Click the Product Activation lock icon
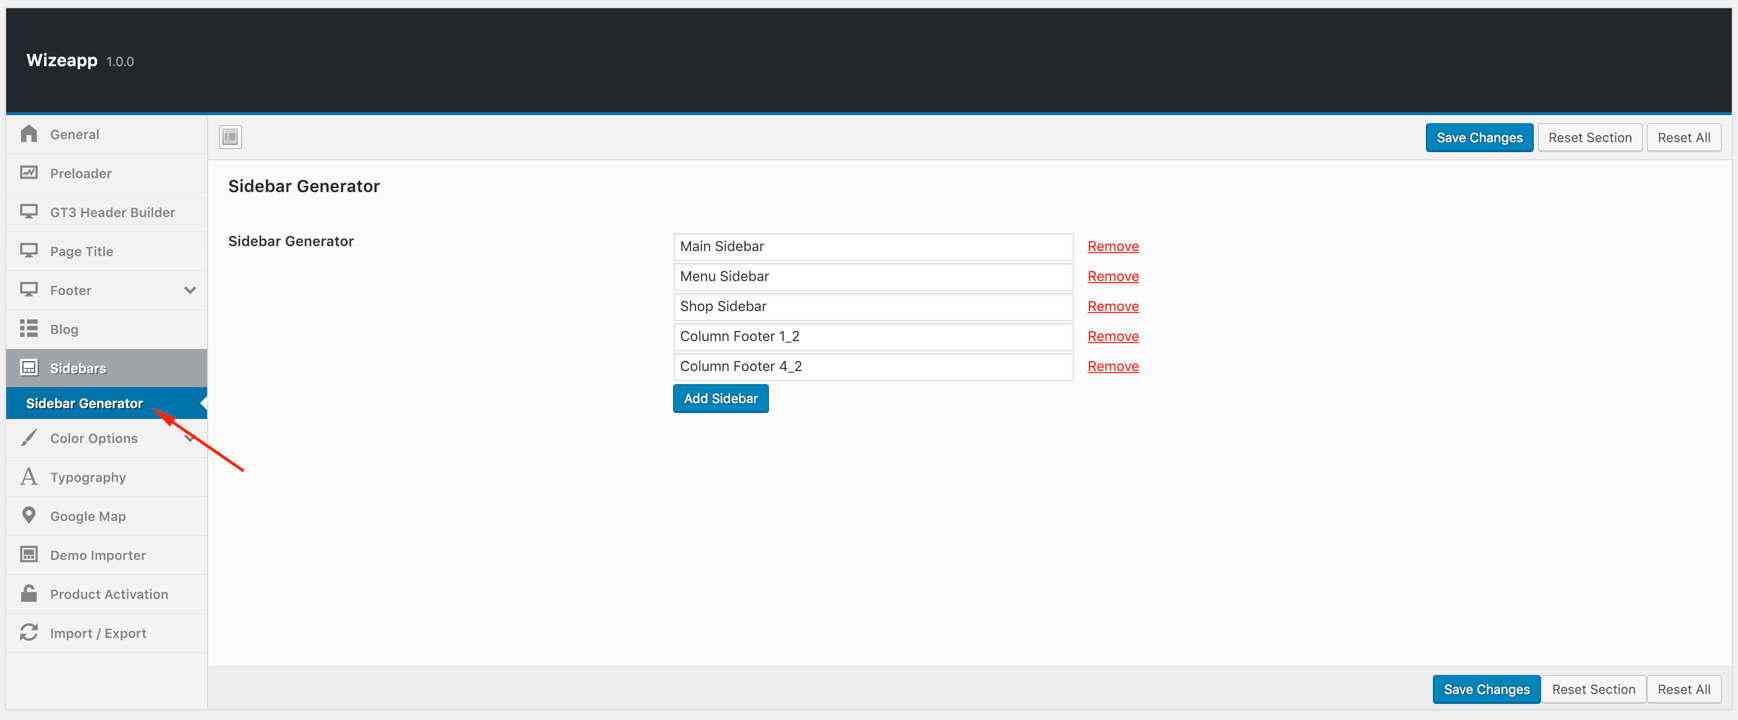Viewport: 1738px width, 720px height. pyautogui.click(x=29, y=594)
